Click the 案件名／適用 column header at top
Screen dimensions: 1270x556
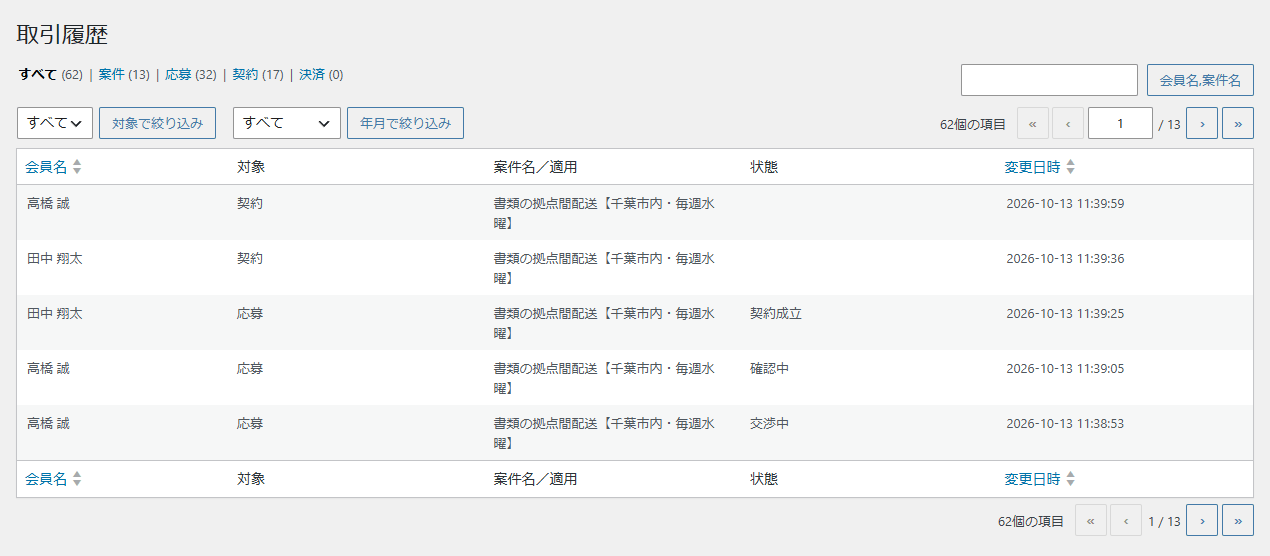click(x=535, y=167)
